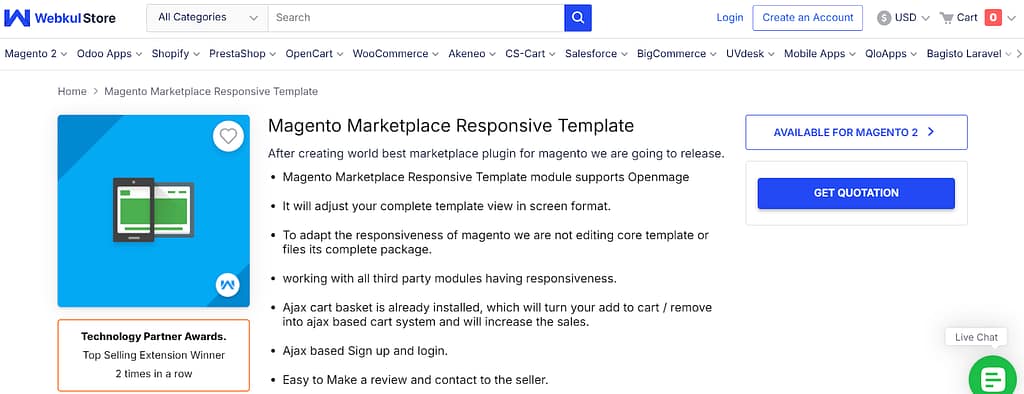Click the product title heading
The height and width of the screenshot is (394, 1024).
pyautogui.click(x=451, y=125)
